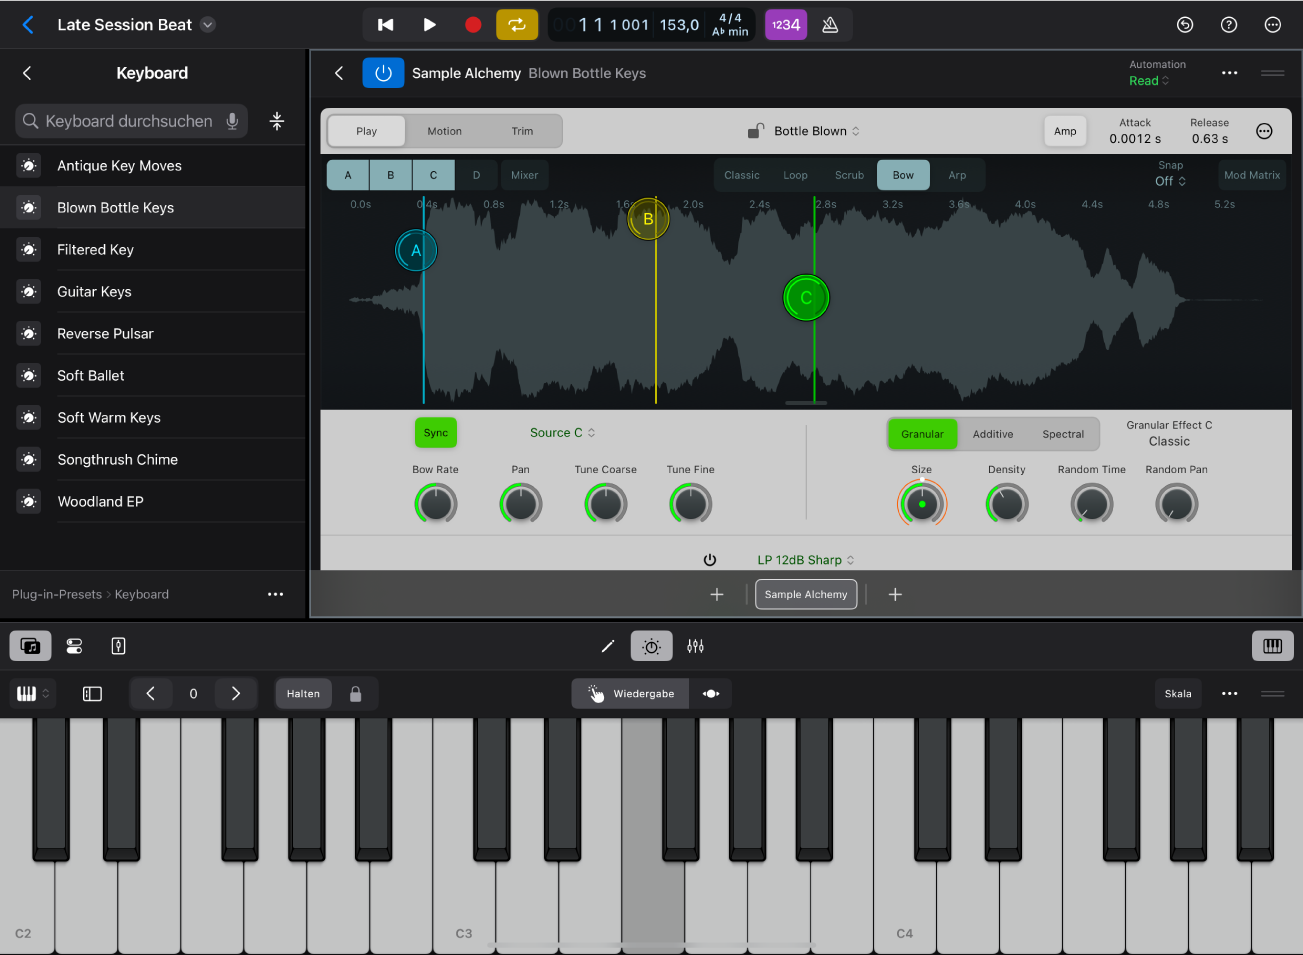The width and height of the screenshot is (1303, 955).
Task: Select the Spectral synthesis tab
Action: [1063, 434]
